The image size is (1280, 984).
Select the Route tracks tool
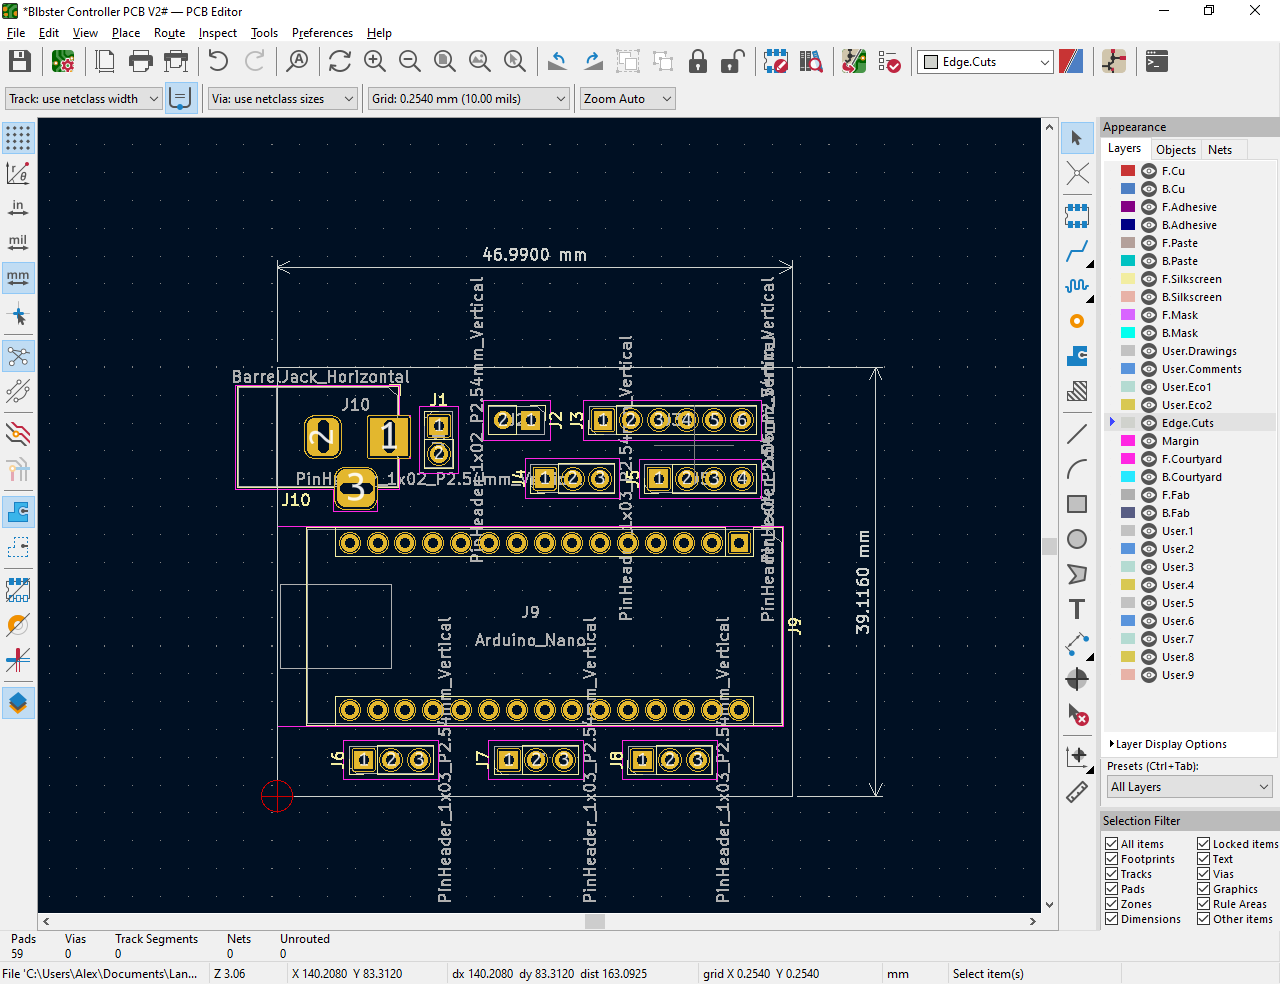point(1077,251)
